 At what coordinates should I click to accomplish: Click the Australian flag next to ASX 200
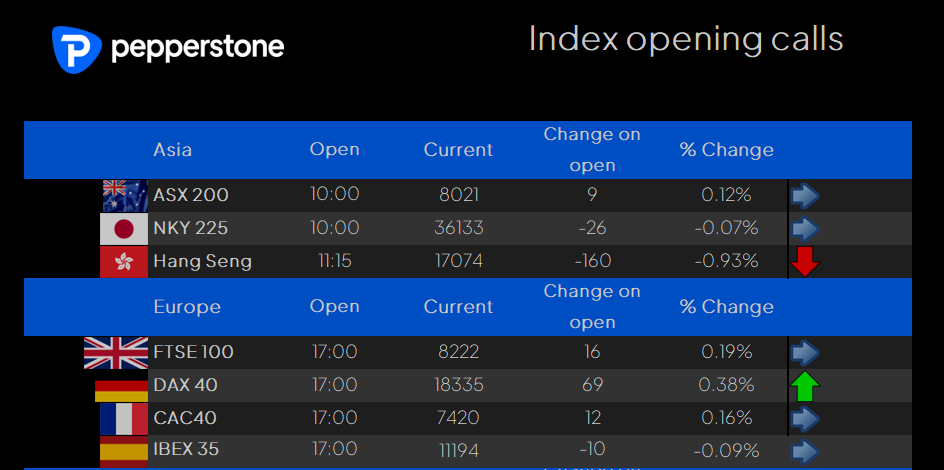tap(125, 196)
